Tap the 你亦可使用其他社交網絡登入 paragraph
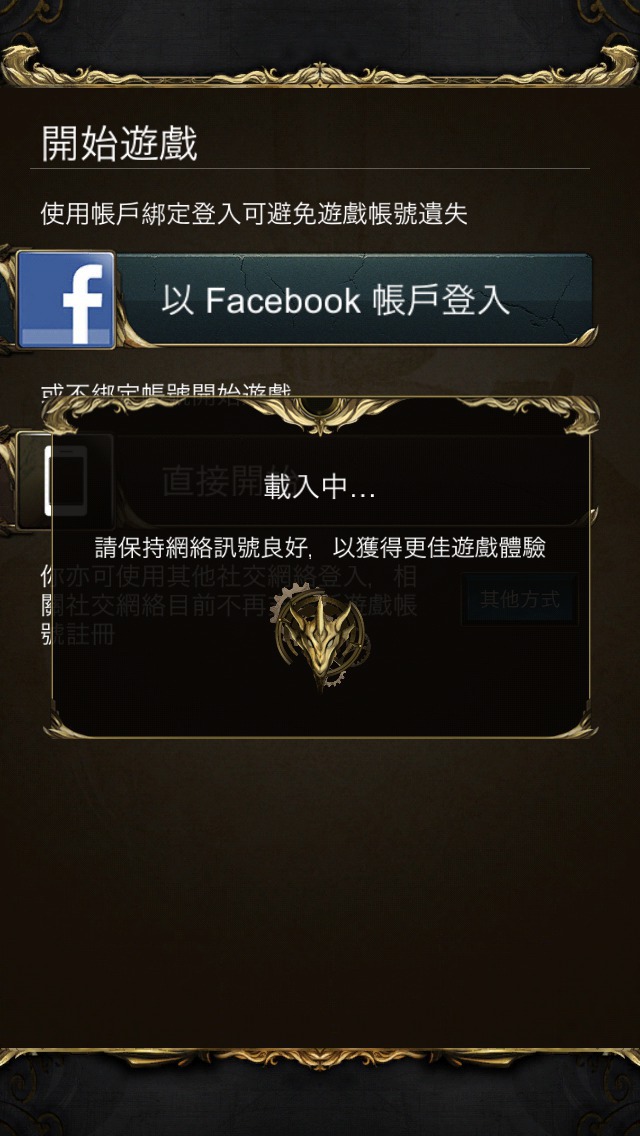640x1136 pixels. click(229, 606)
